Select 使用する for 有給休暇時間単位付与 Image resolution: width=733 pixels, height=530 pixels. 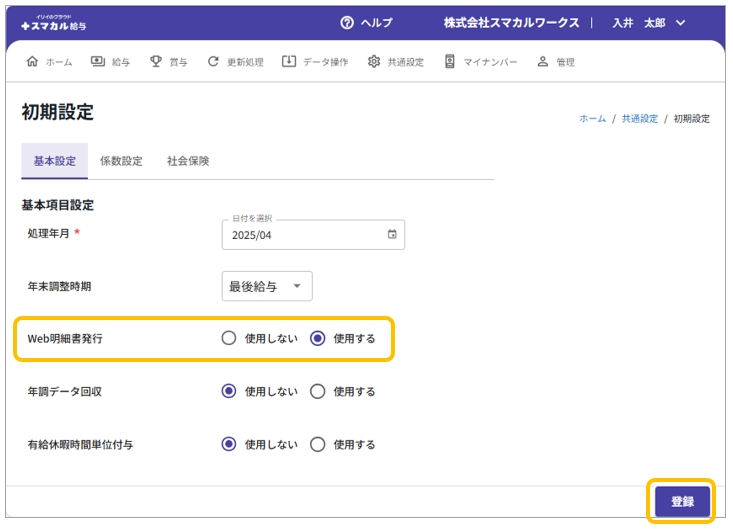[x=318, y=444]
